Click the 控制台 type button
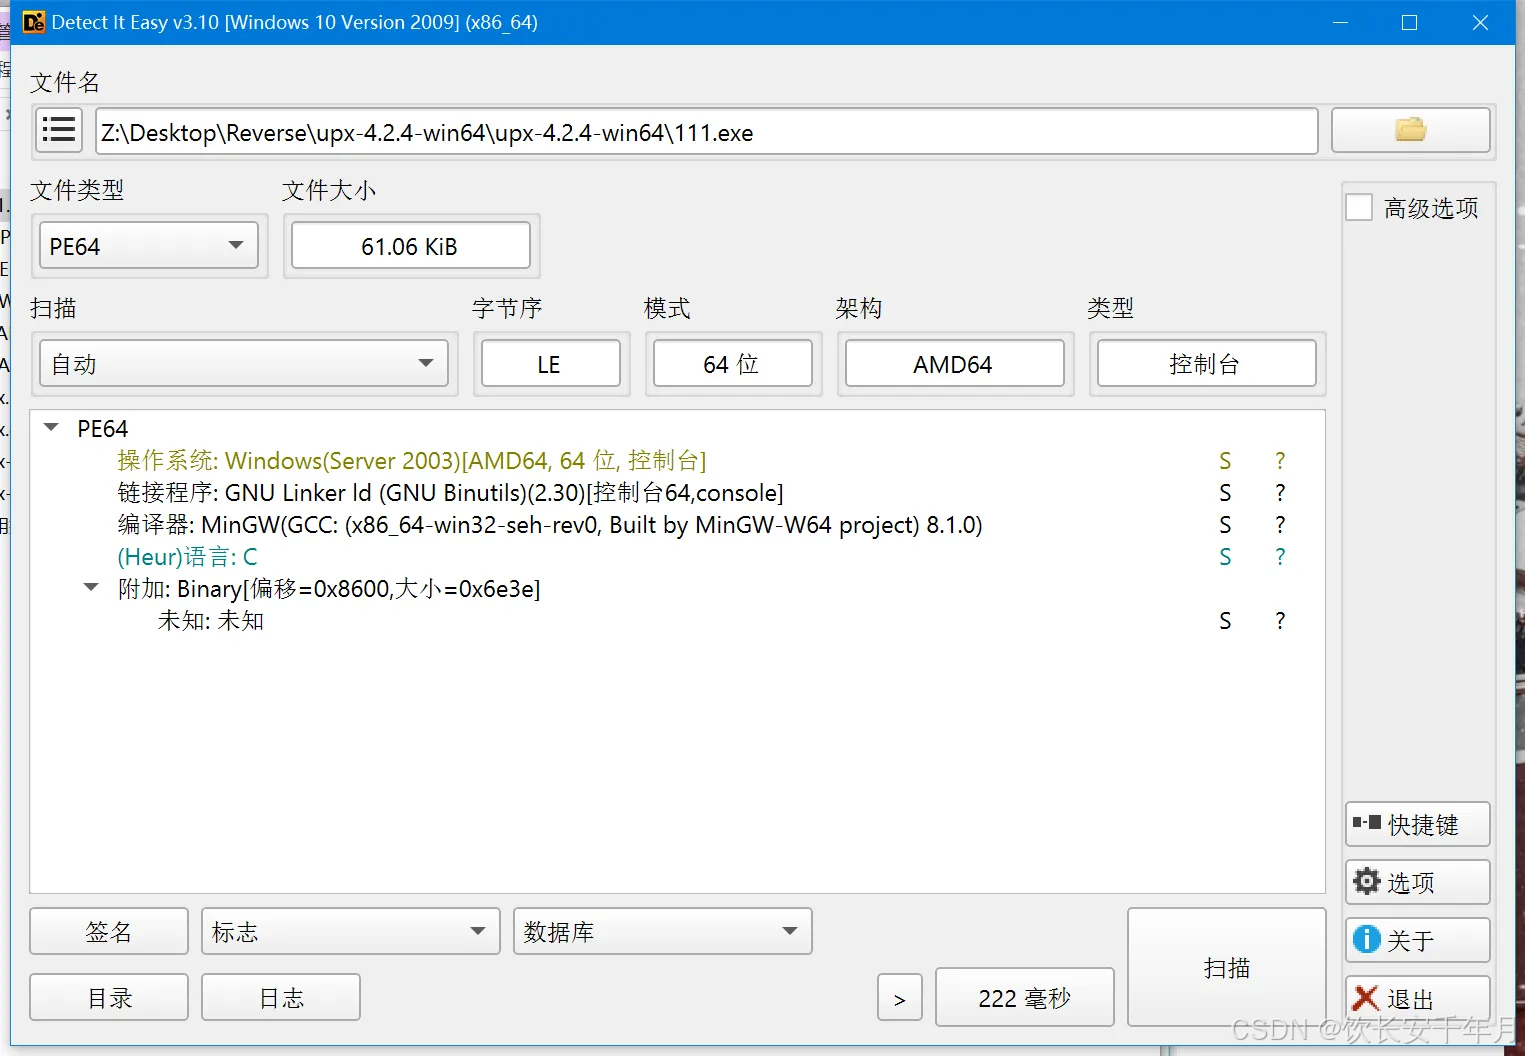Viewport: 1525px width, 1056px height. [1207, 364]
